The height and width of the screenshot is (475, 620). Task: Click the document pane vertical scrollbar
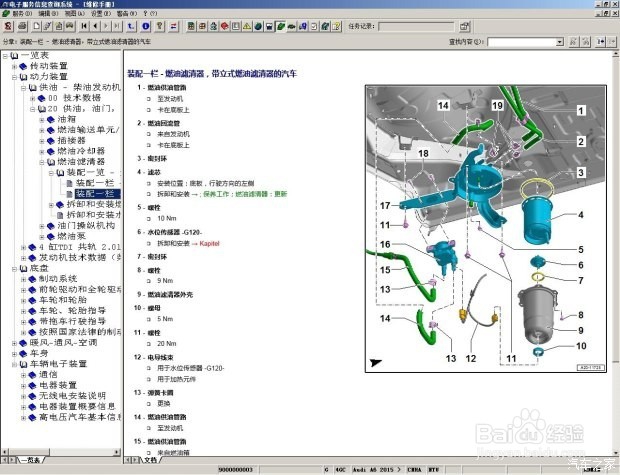616,253
